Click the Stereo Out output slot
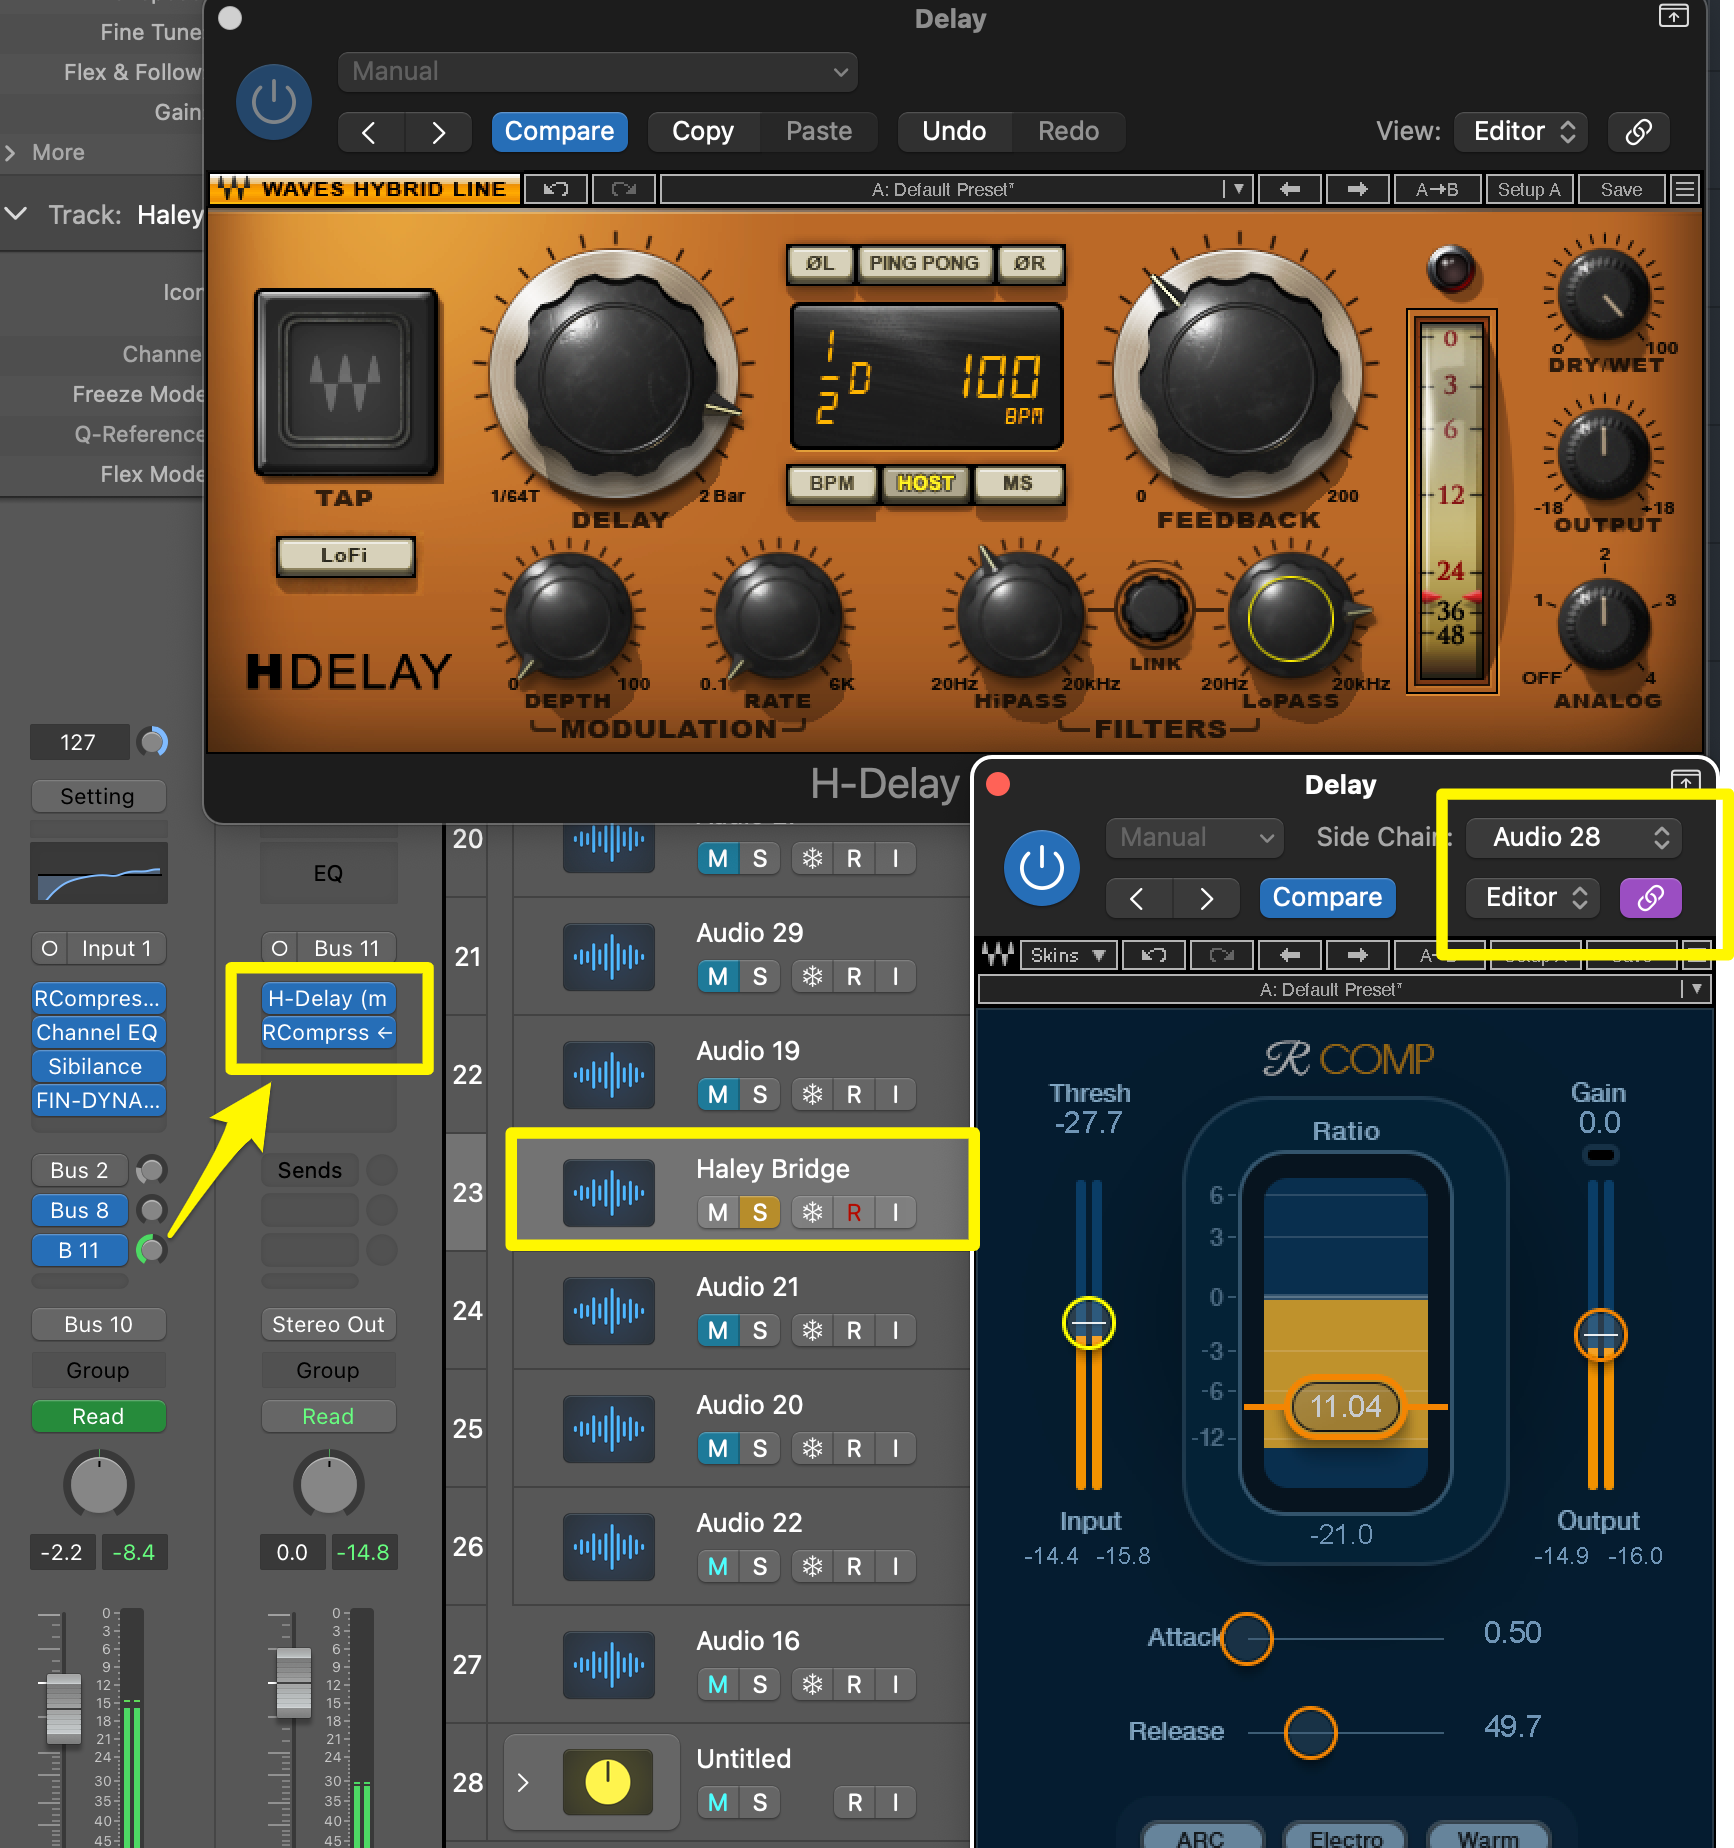The width and height of the screenshot is (1734, 1848). 328,1325
